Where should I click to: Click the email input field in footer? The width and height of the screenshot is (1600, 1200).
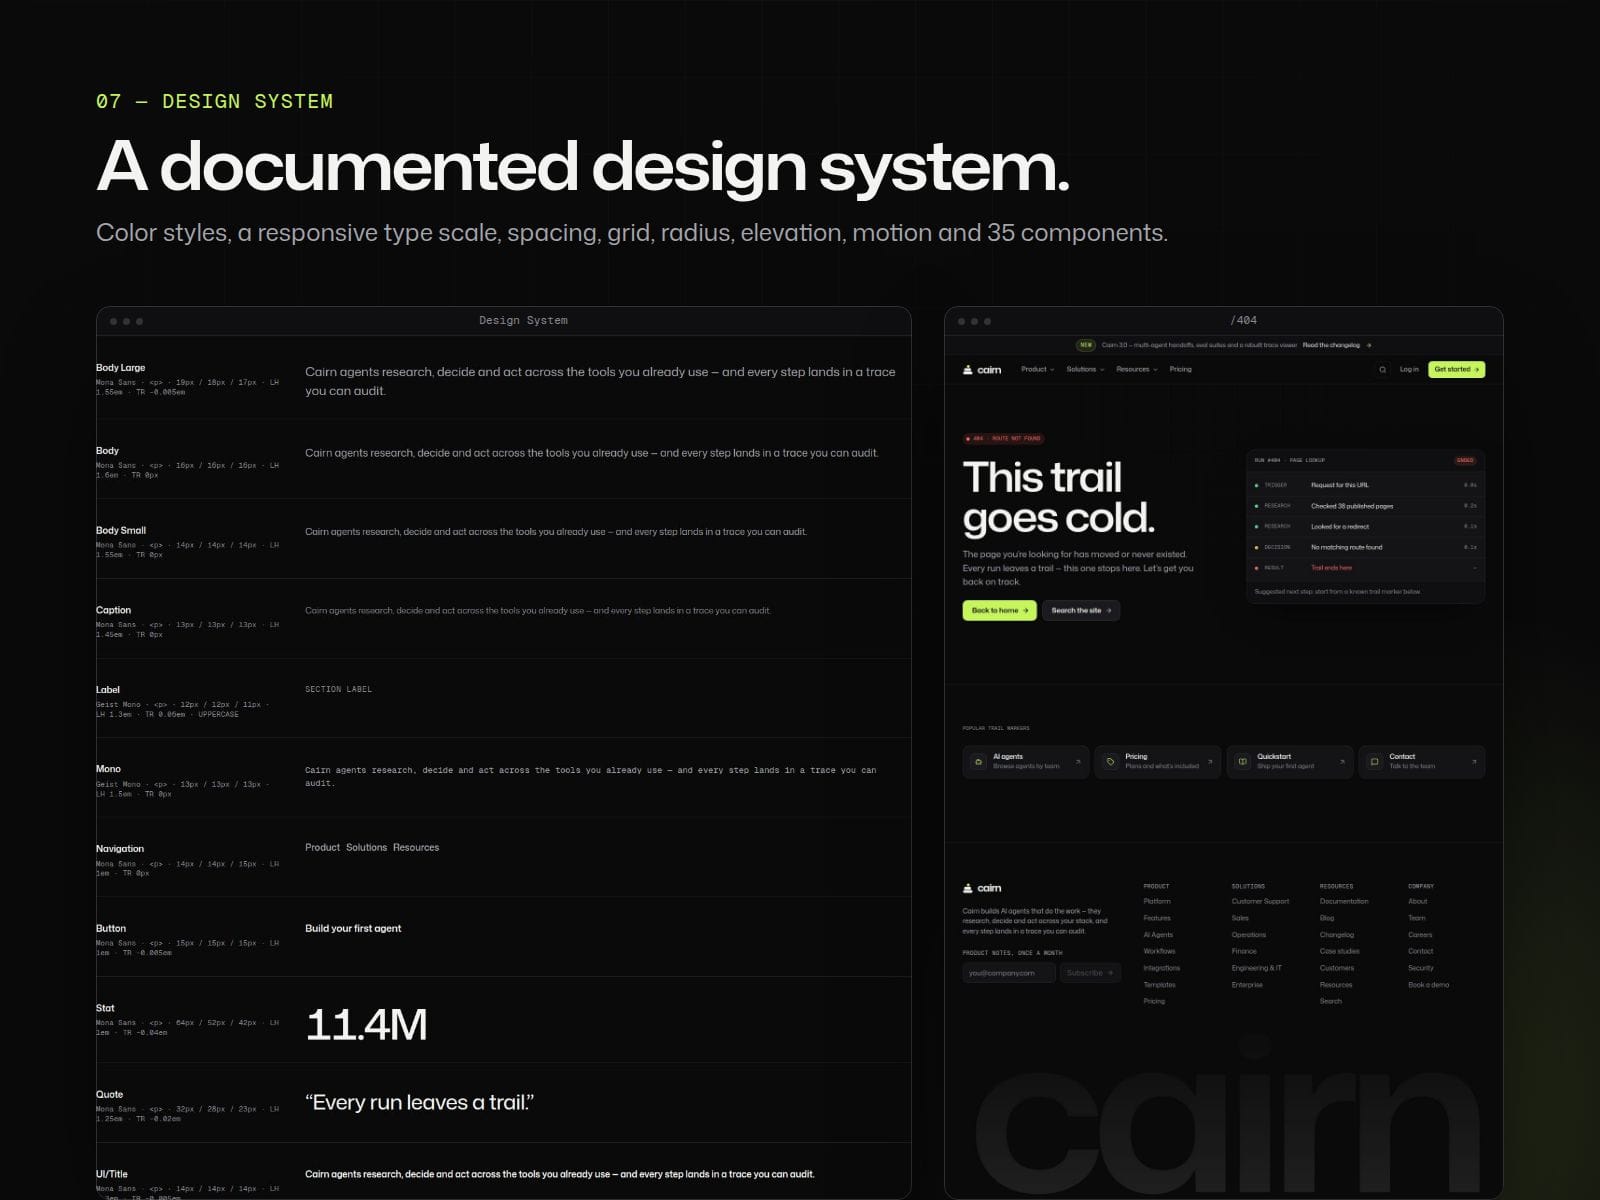pyautogui.click(x=1009, y=973)
